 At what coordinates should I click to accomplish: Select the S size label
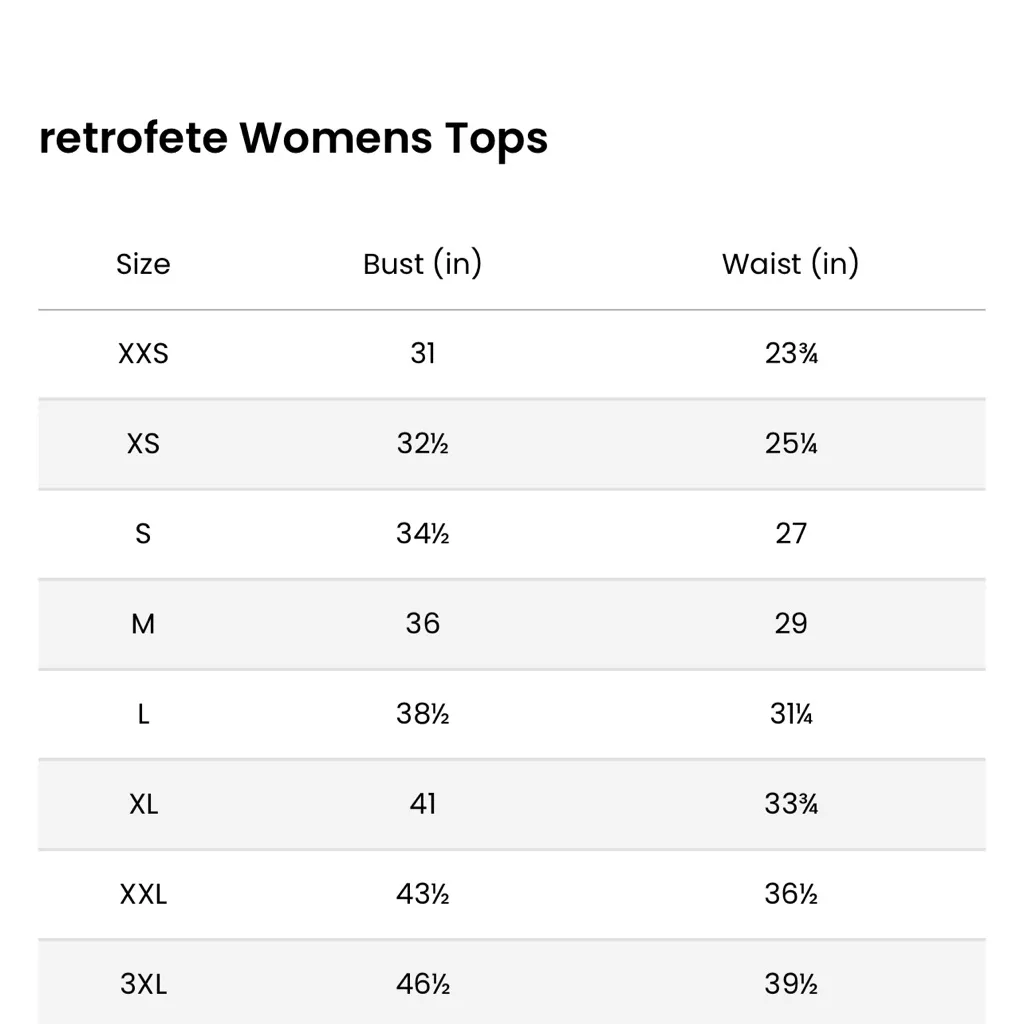143,534
